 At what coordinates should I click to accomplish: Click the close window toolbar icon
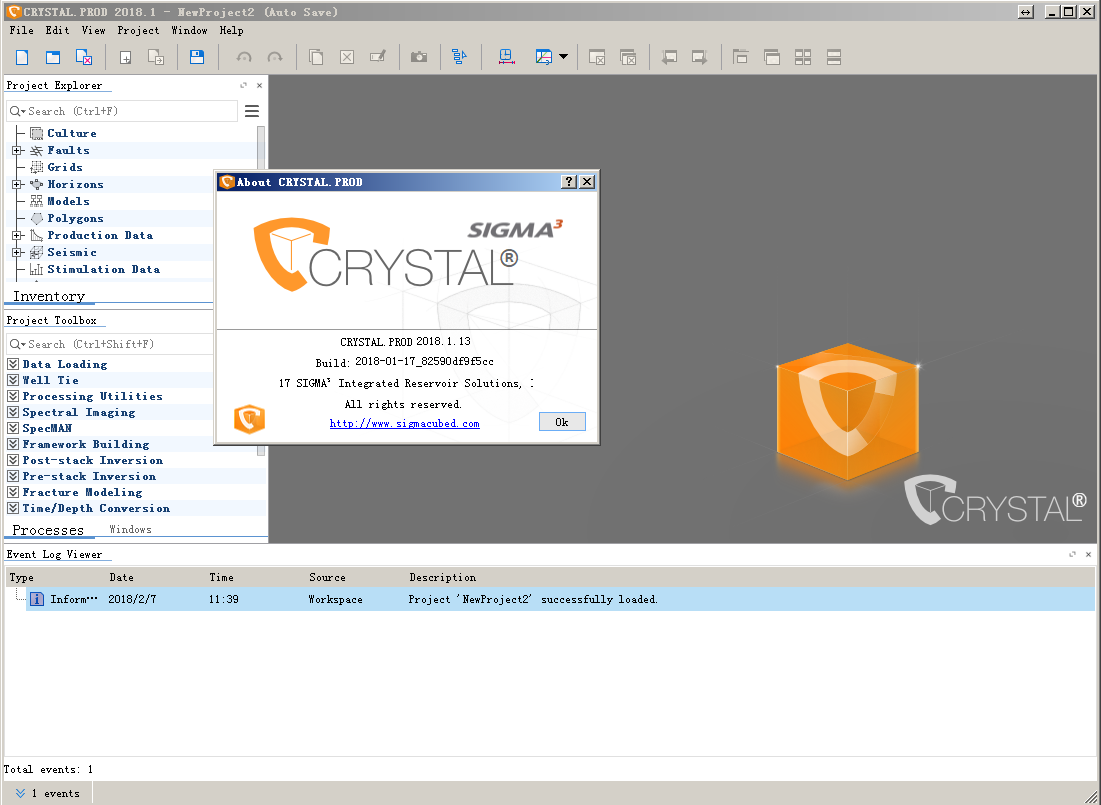coord(597,58)
